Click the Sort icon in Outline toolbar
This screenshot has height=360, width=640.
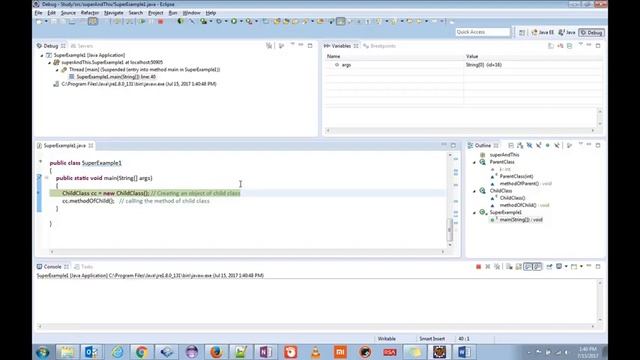pos(520,145)
